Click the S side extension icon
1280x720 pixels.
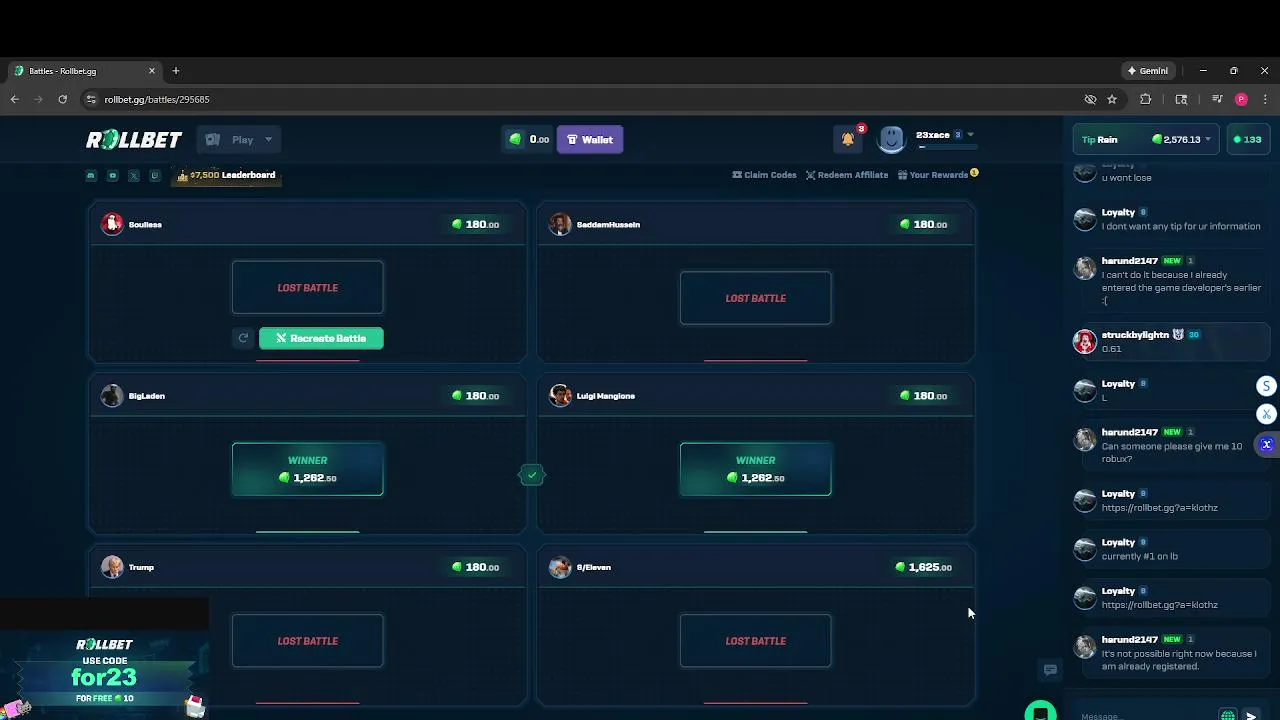click(x=1266, y=386)
